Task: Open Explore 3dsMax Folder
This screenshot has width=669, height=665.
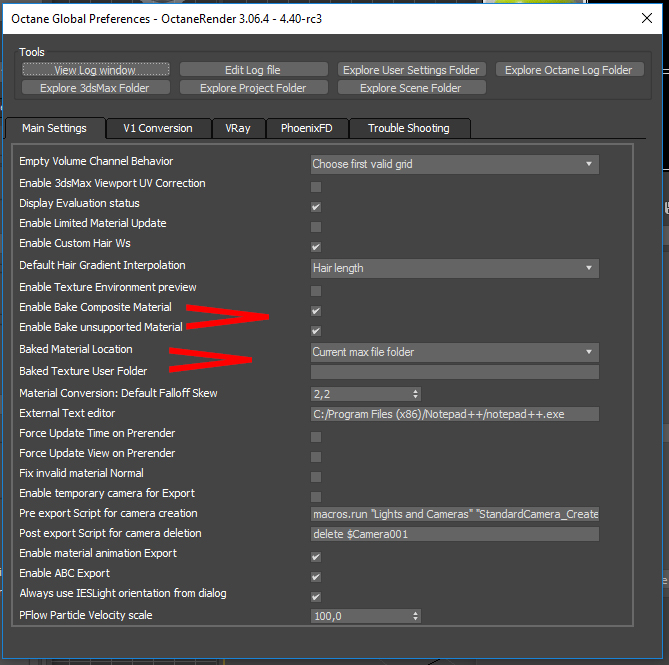Action: click(x=96, y=87)
